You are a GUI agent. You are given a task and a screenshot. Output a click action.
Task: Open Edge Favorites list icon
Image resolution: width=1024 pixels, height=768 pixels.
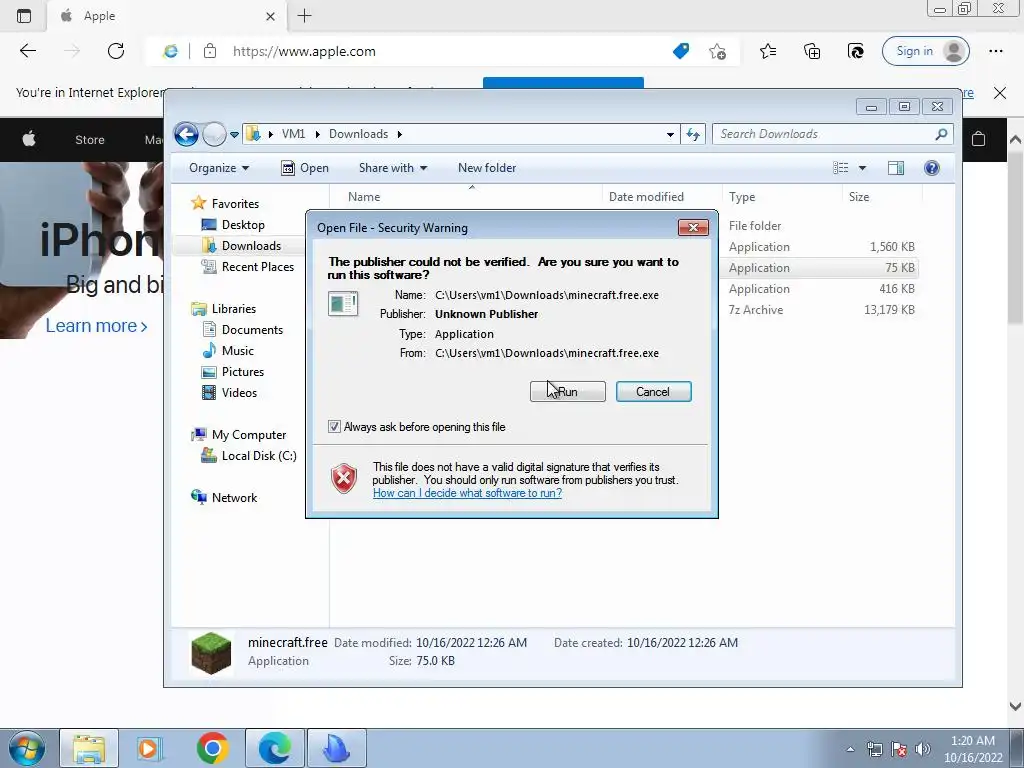(x=768, y=51)
